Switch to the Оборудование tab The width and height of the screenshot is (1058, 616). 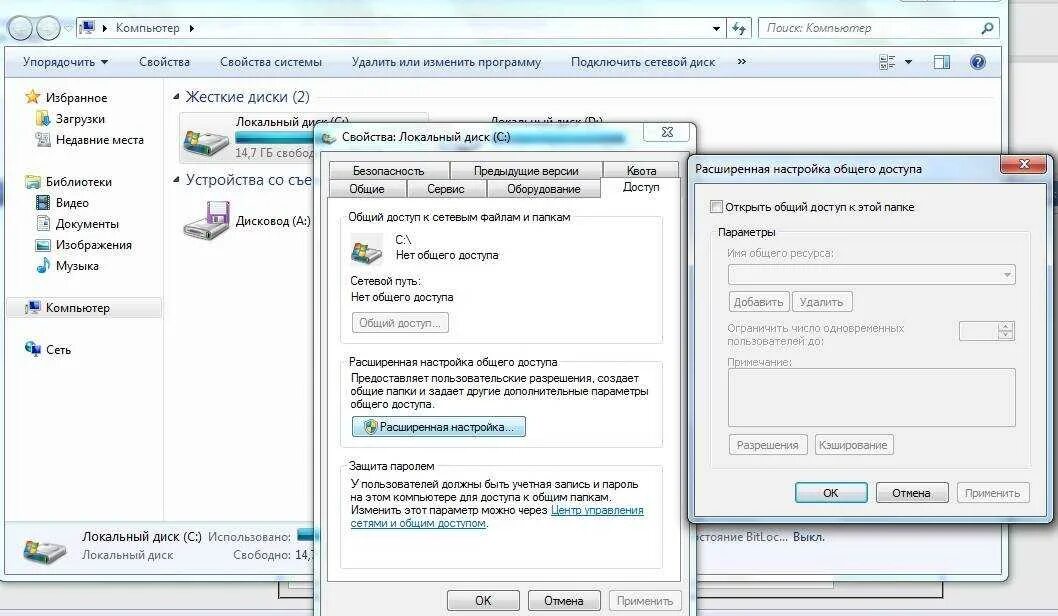(543, 189)
